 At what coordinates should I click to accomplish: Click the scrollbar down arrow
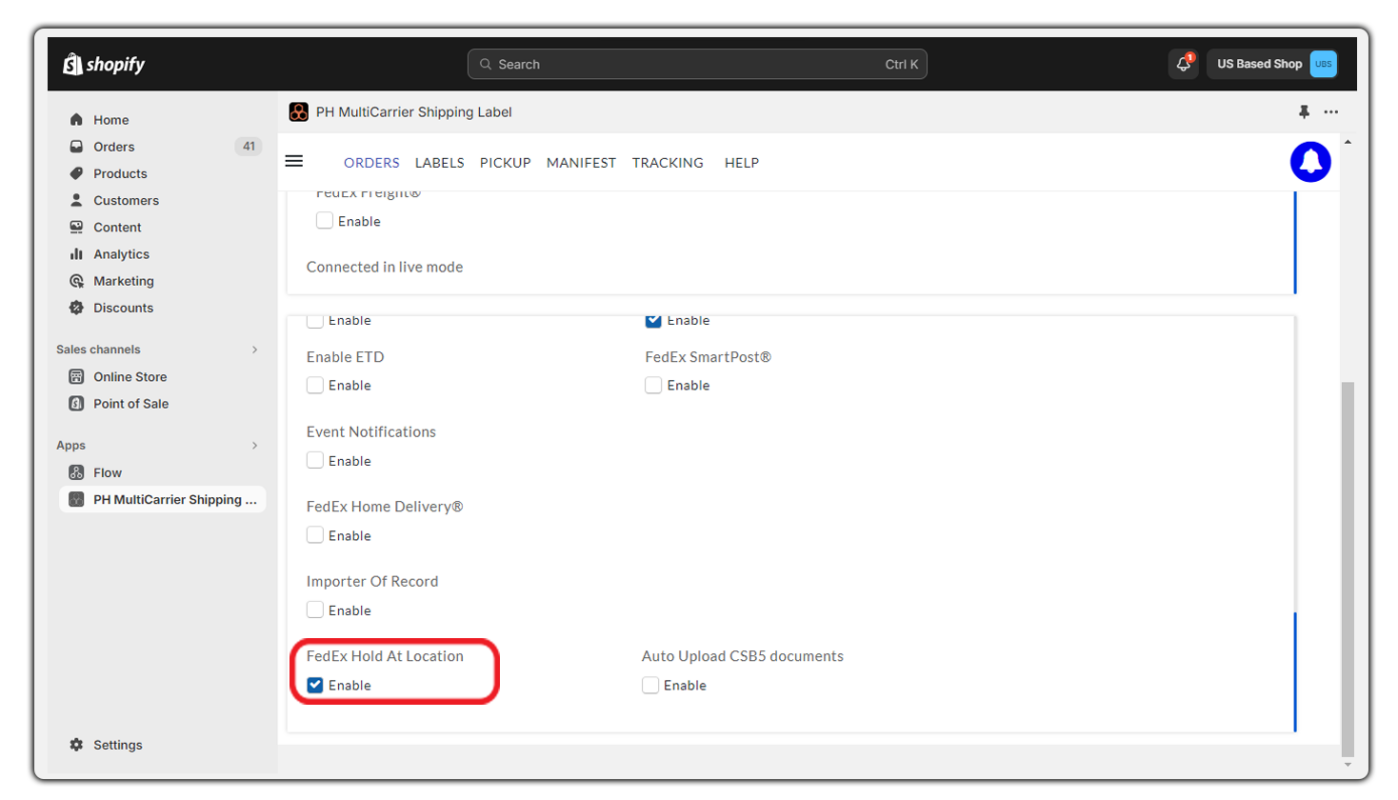pyautogui.click(x=1347, y=765)
